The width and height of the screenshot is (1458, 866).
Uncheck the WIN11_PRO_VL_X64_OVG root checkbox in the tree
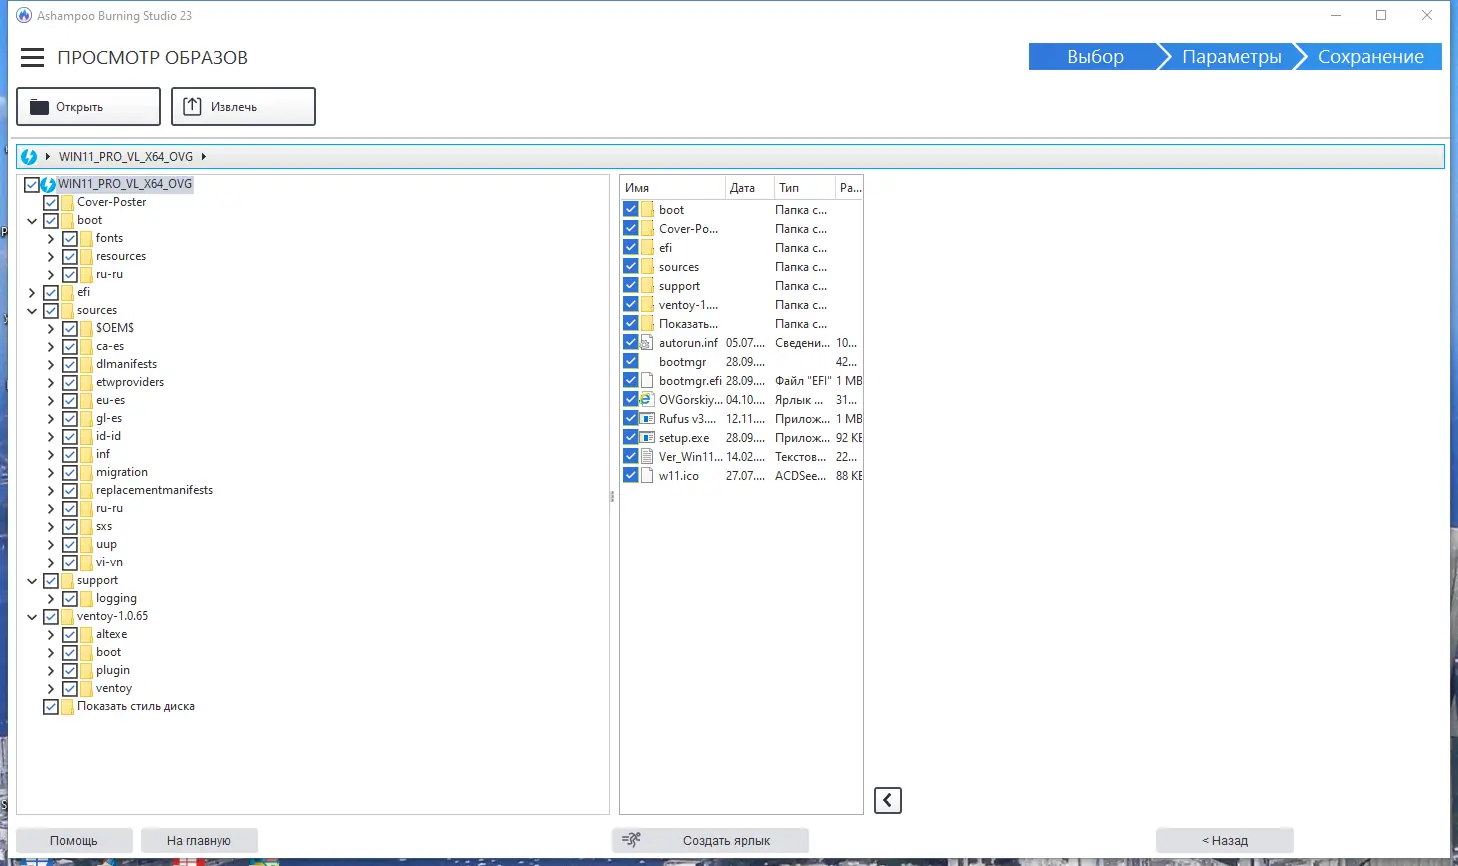(x=32, y=185)
